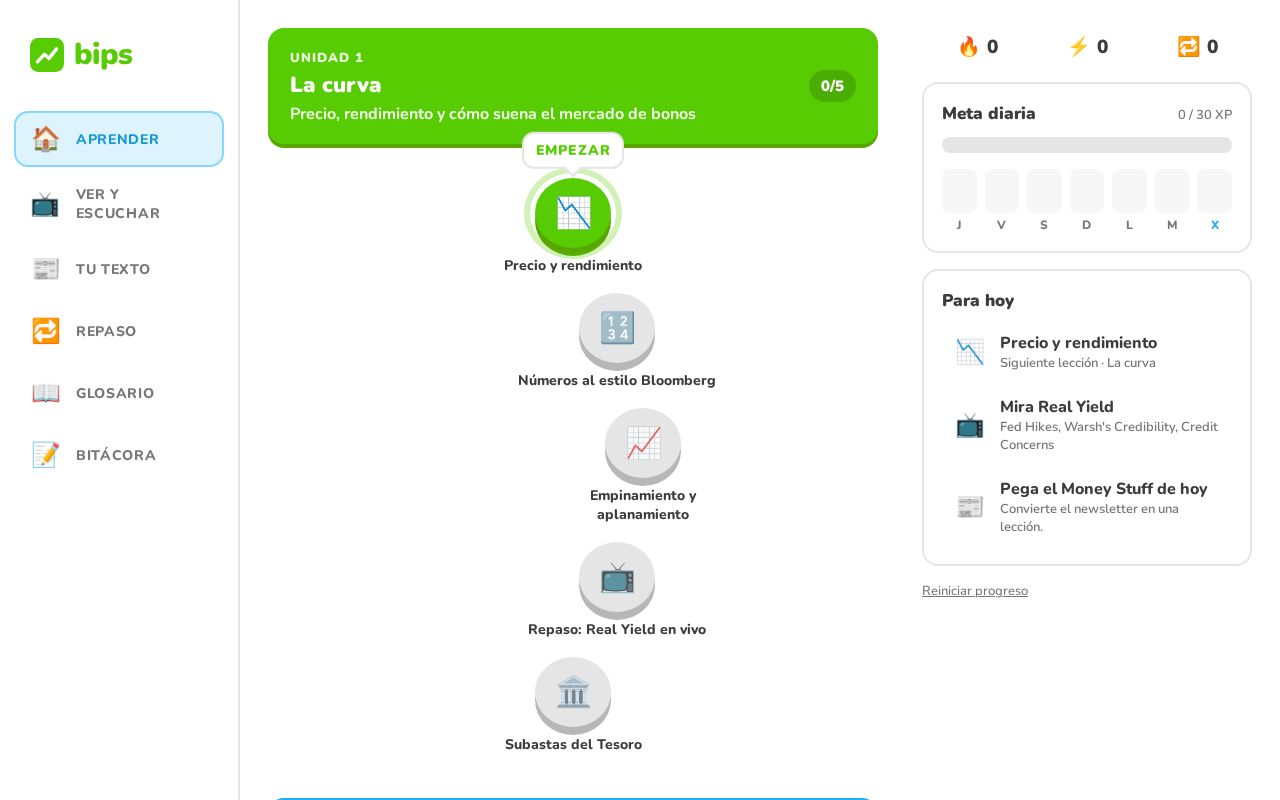Click the 0/5 unit progress badge
The height and width of the screenshot is (800, 1280).
coord(832,86)
